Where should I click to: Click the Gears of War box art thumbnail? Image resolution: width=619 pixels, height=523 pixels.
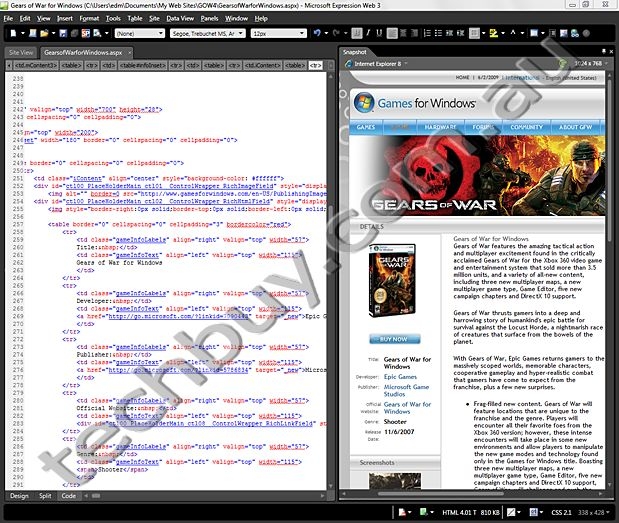[392, 280]
